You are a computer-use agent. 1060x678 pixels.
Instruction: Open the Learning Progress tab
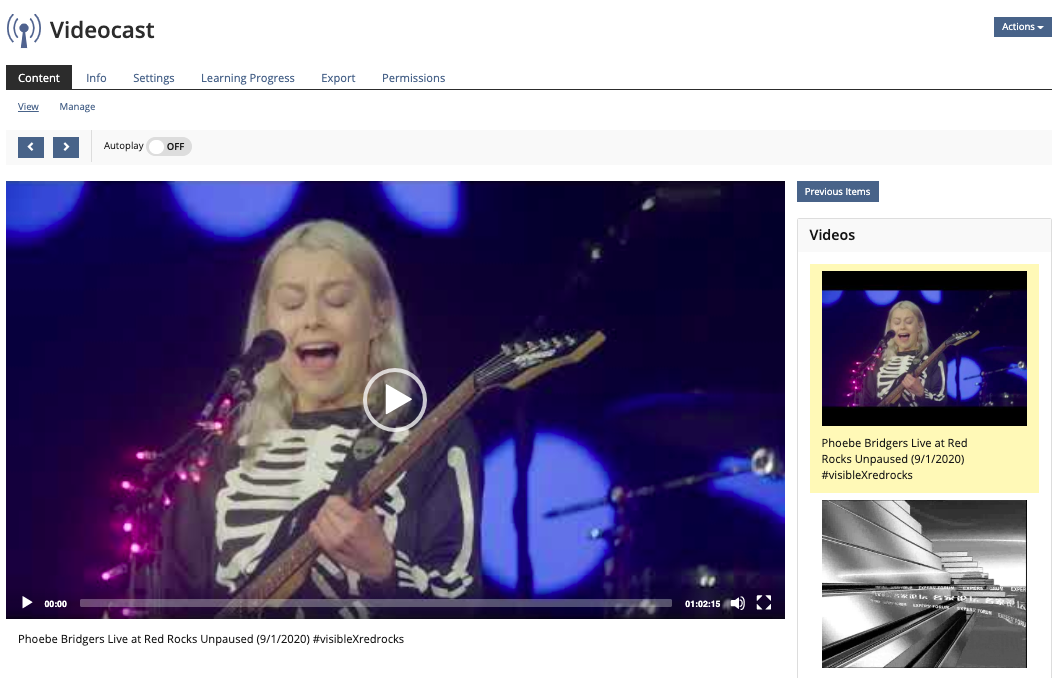point(247,78)
